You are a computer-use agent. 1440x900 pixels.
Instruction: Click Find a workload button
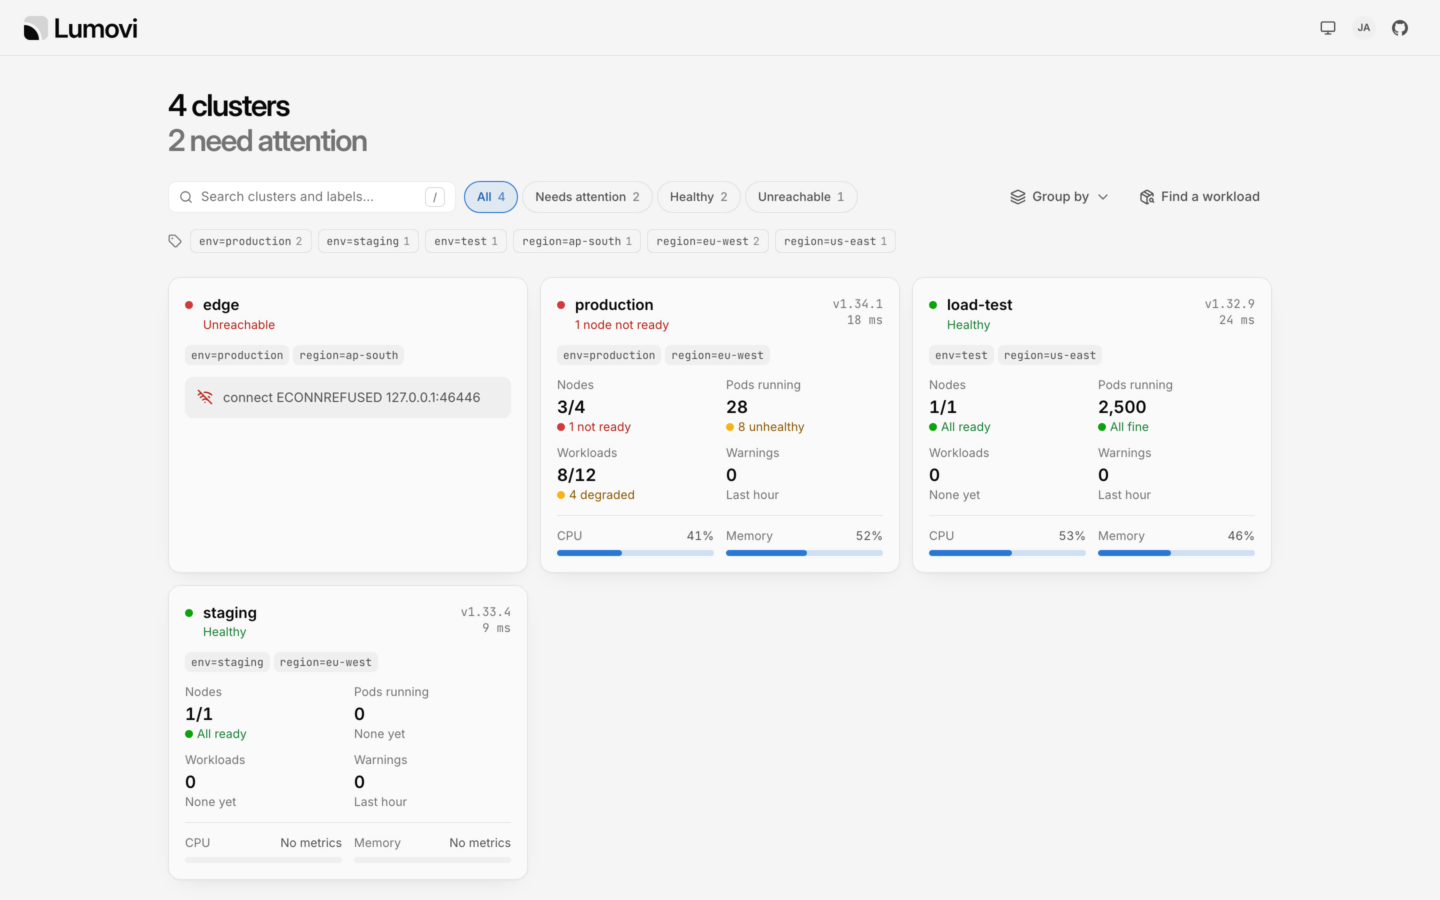click(1199, 197)
